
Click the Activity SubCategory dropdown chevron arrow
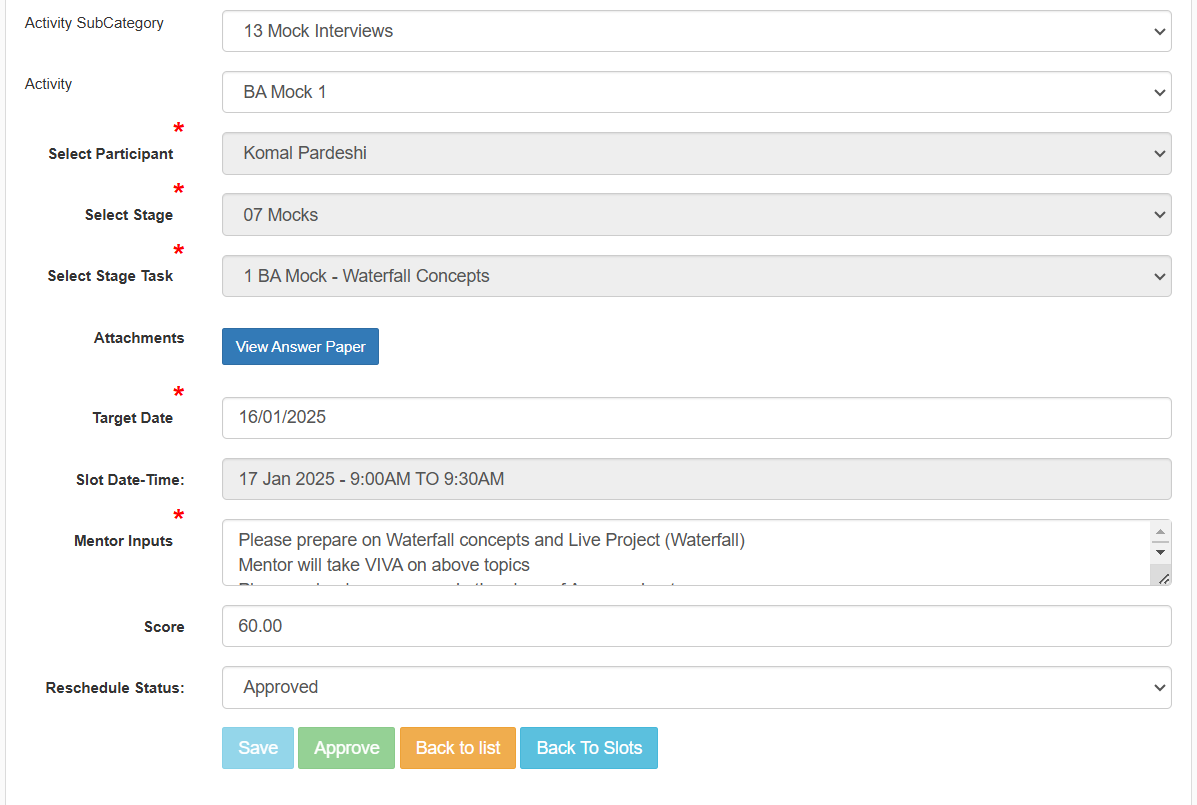pyautogui.click(x=1159, y=31)
